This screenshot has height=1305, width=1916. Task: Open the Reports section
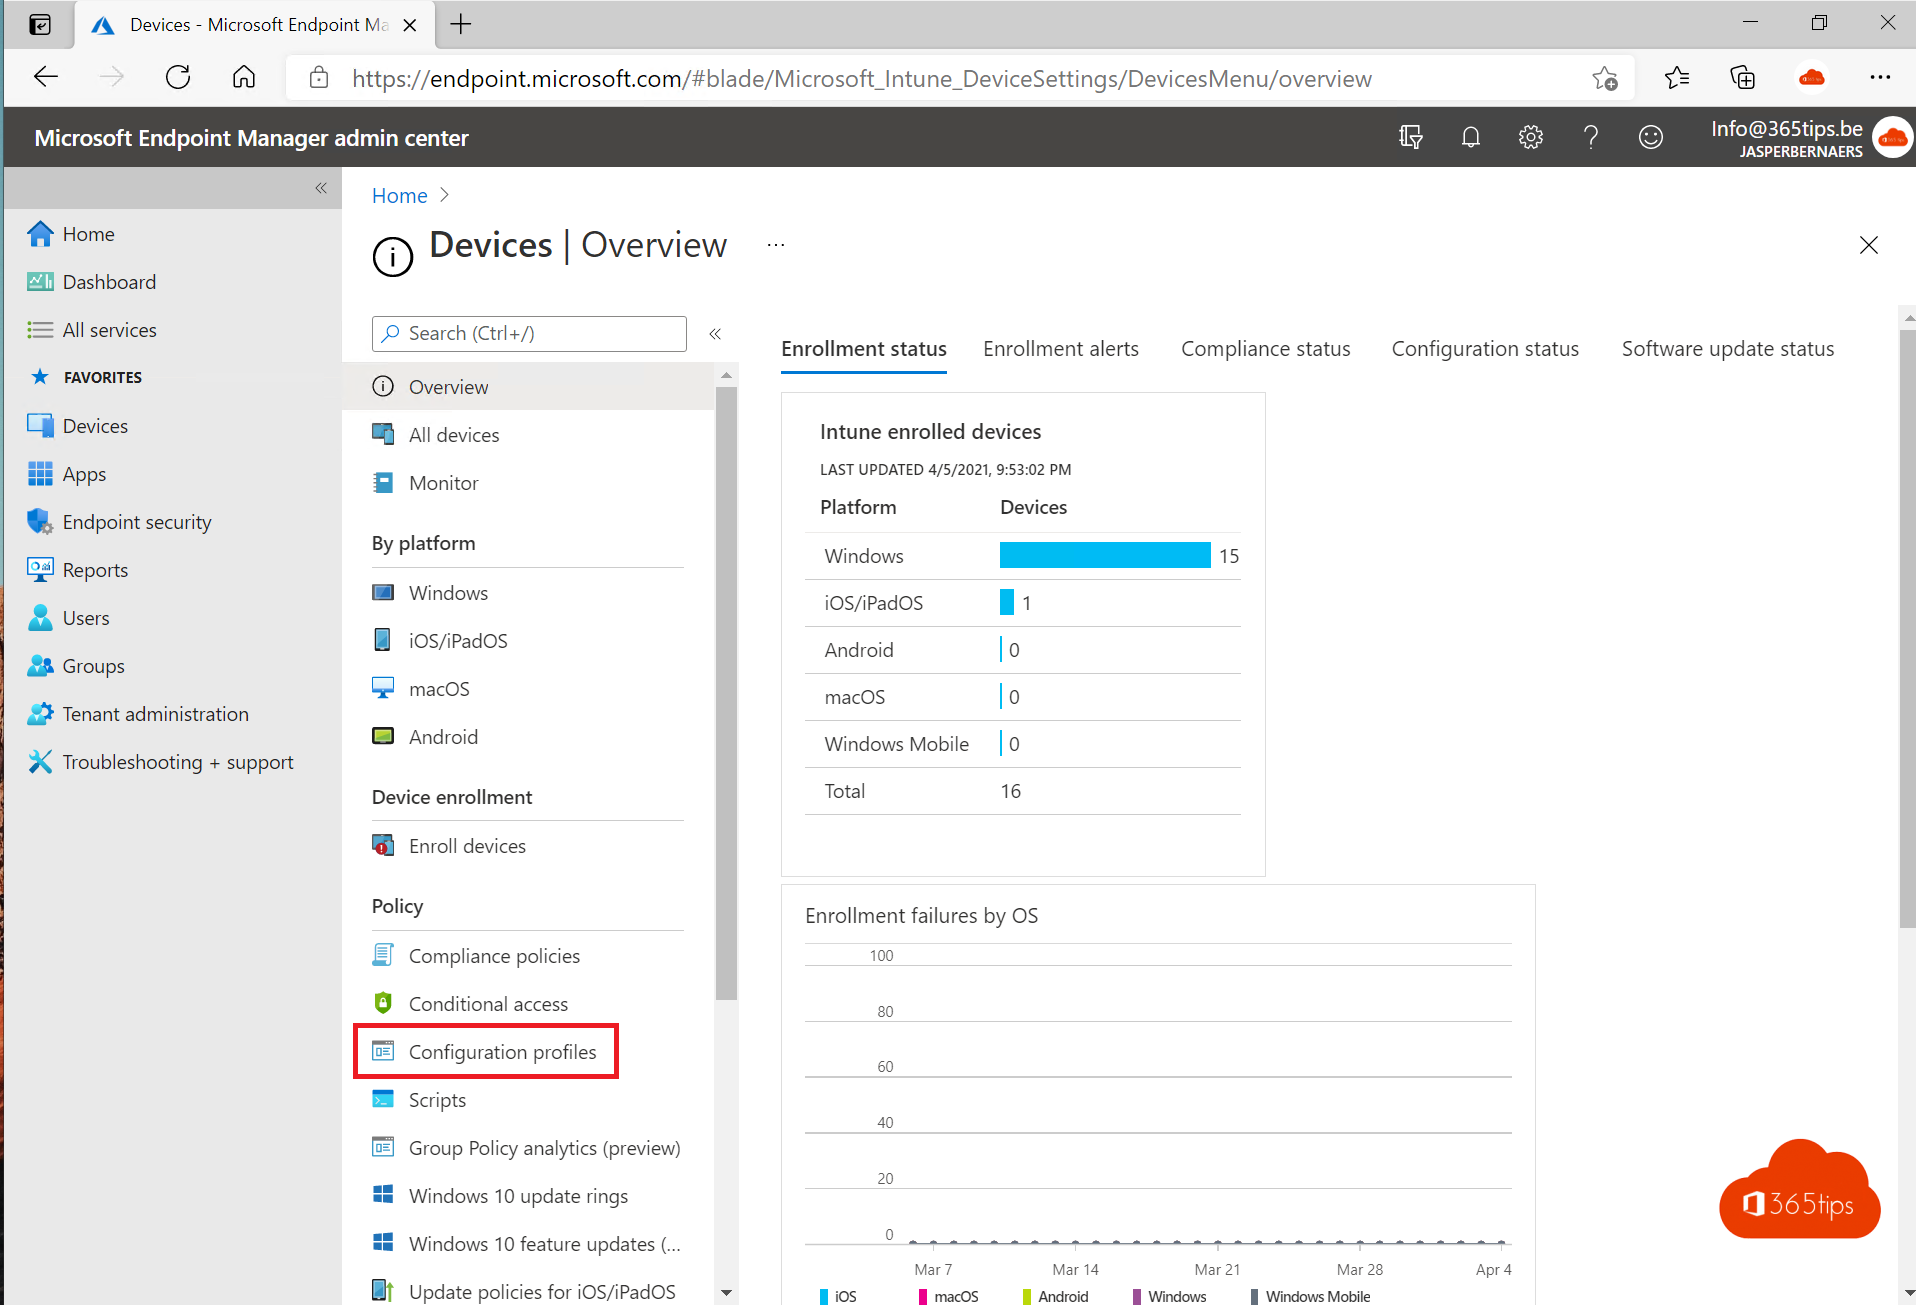coord(95,569)
